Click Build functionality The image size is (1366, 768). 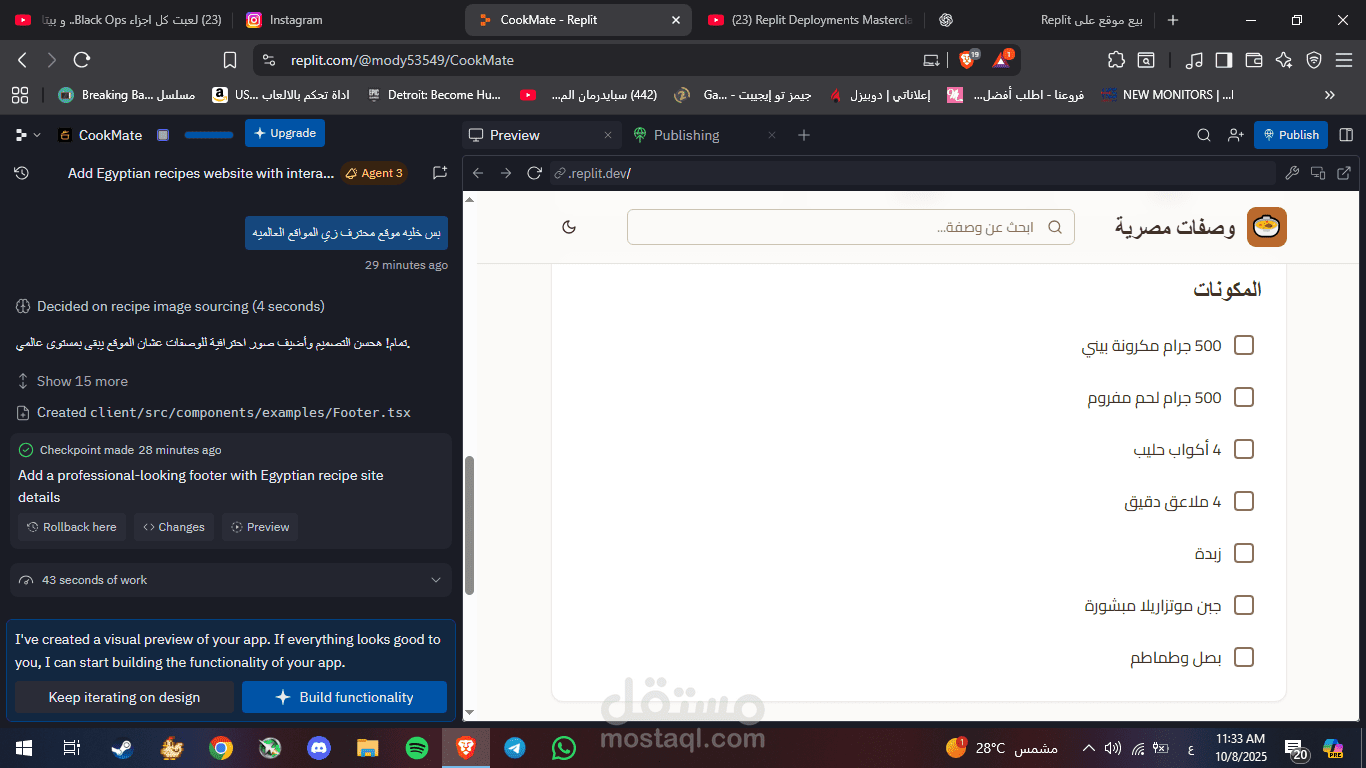344,697
